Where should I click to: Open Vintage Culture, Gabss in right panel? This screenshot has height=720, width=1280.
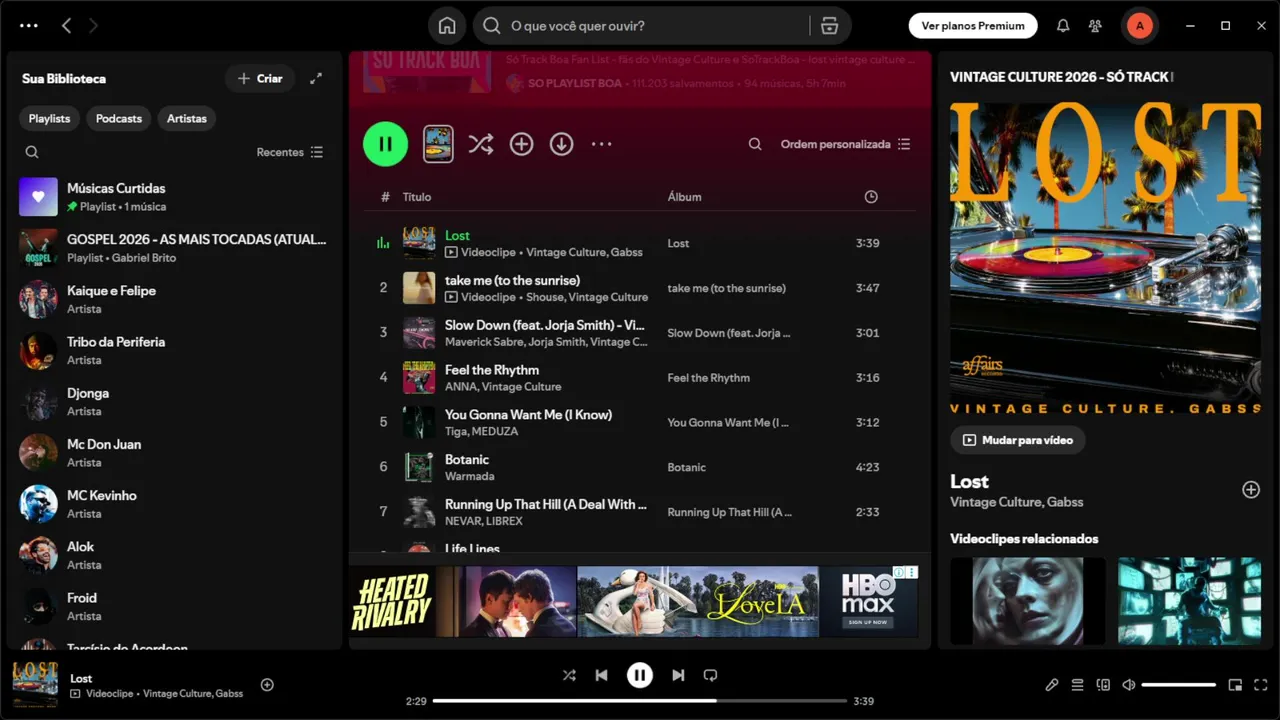click(1016, 502)
